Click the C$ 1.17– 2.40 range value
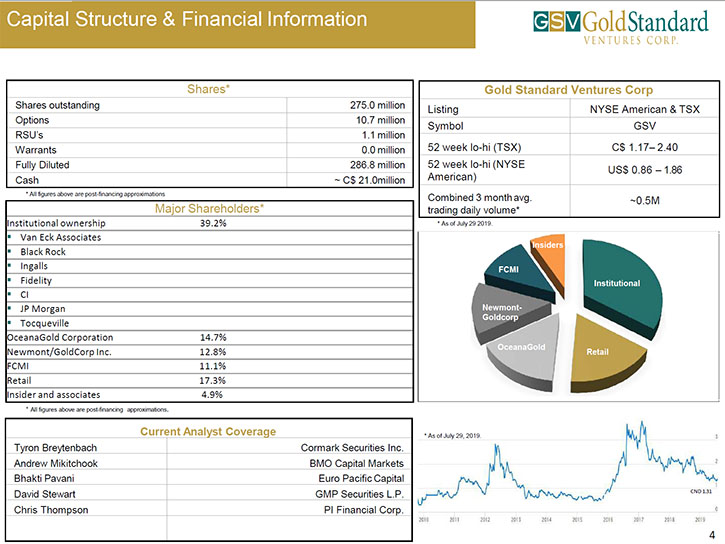 tap(645, 147)
